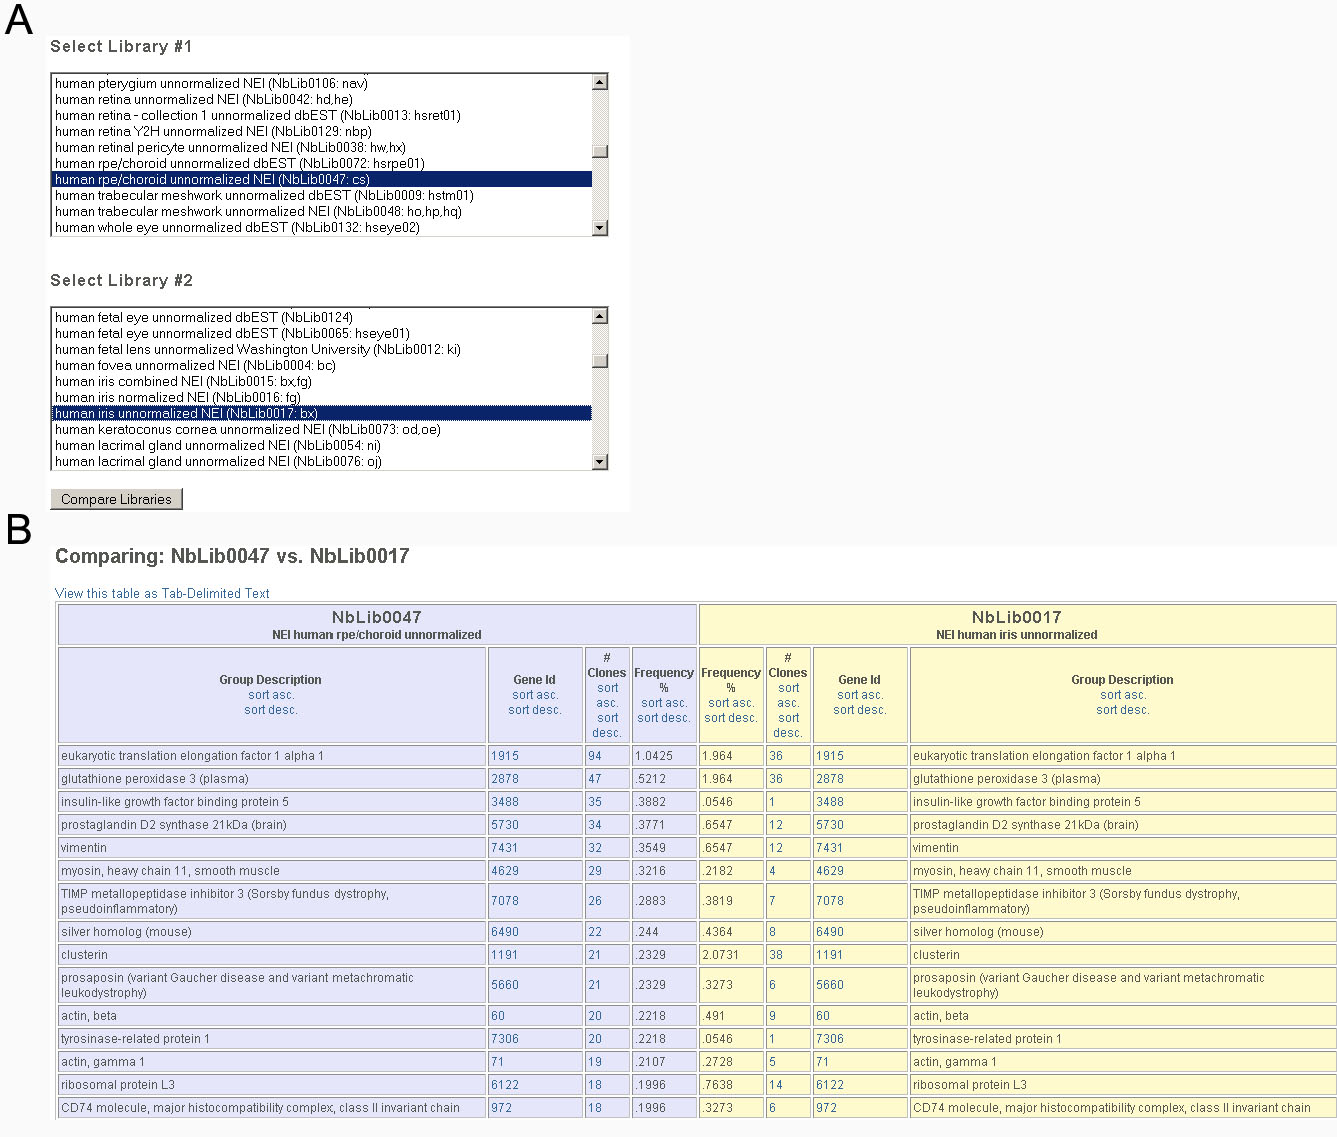Sort NbLib0017 Group Description descending

(x=1122, y=710)
